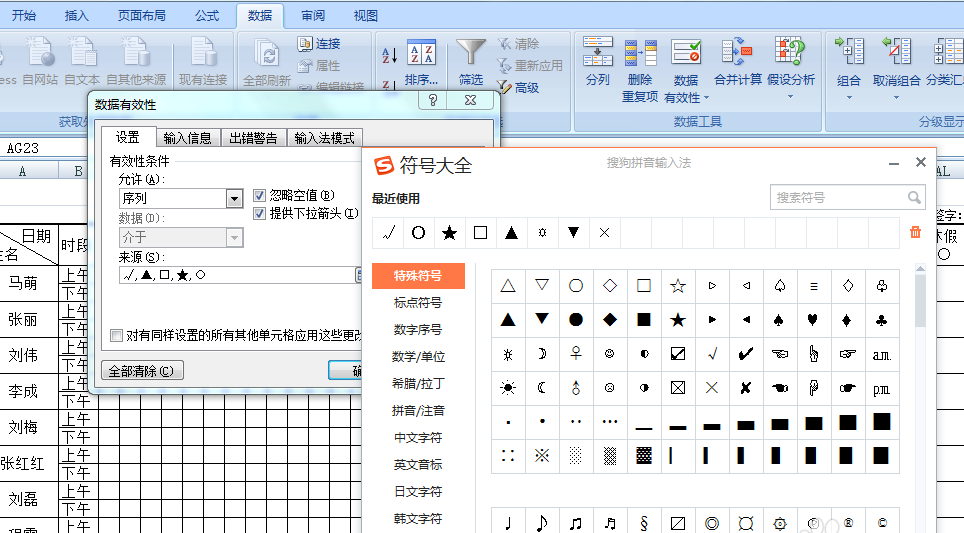
Task: Check apply changes to all same cells
Action: click(116, 335)
